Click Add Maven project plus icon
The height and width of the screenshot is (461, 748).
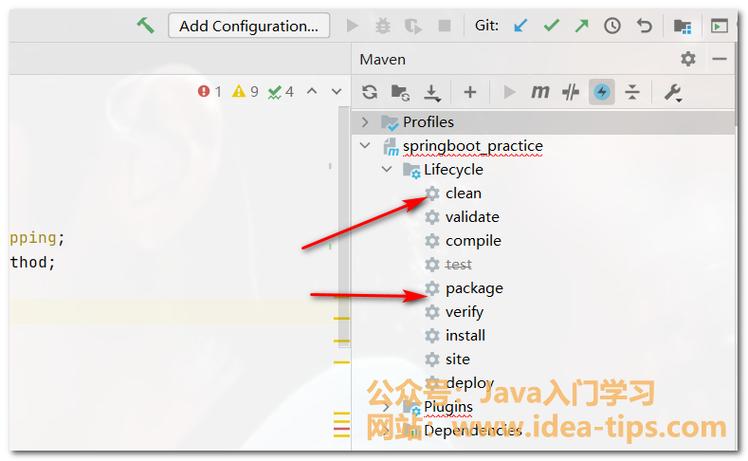click(470, 92)
